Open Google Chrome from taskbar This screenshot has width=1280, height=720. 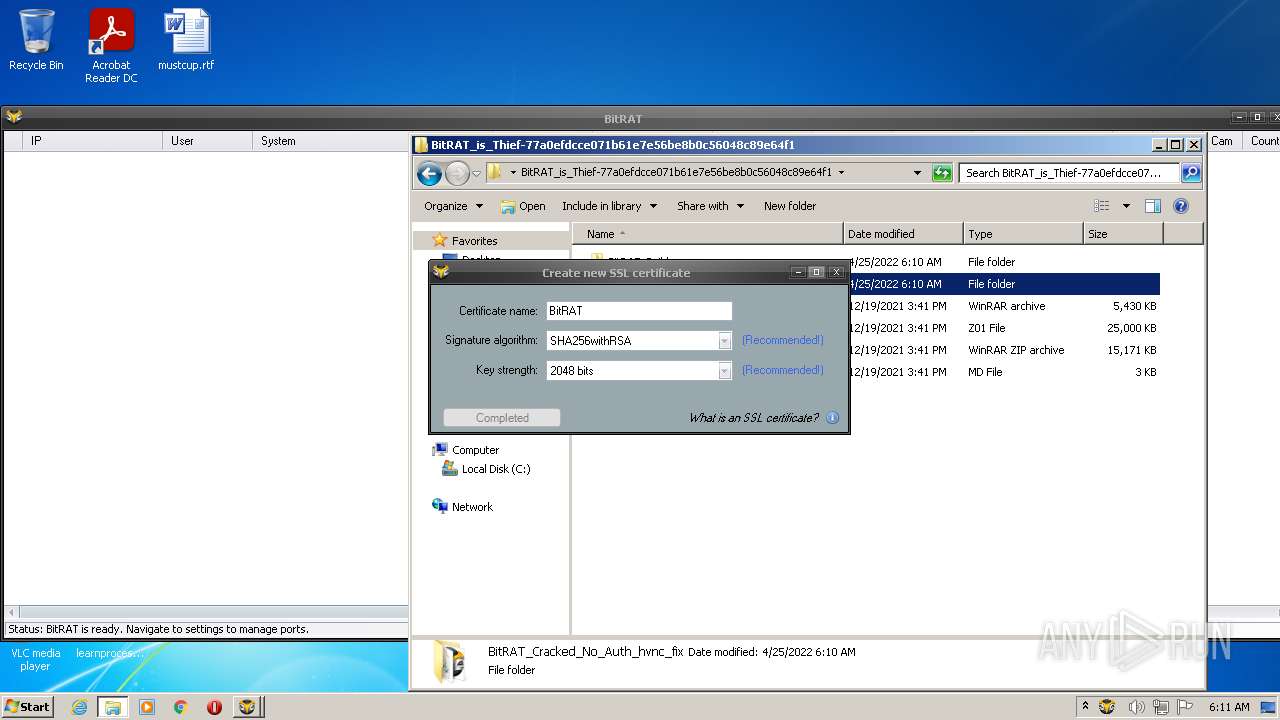(x=181, y=707)
